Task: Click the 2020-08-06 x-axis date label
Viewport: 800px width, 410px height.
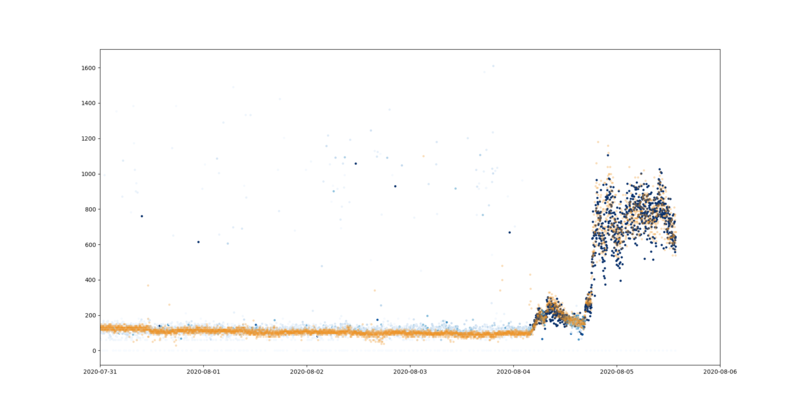Action: [720, 372]
